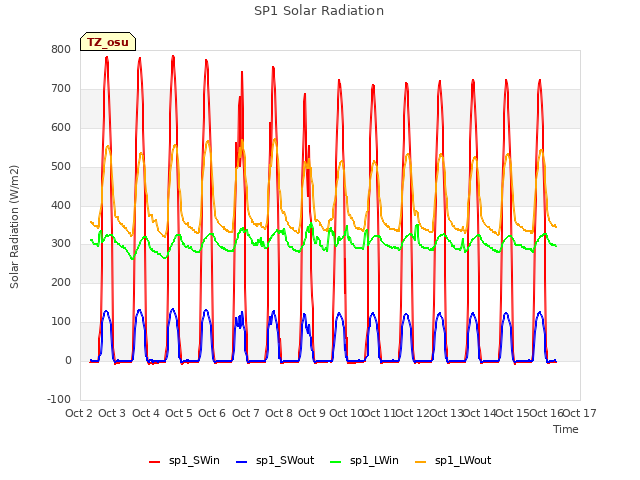The width and height of the screenshot is (640, 480).
Task: Click the Oct 4 x-axis label
Action: pos(146,413)
